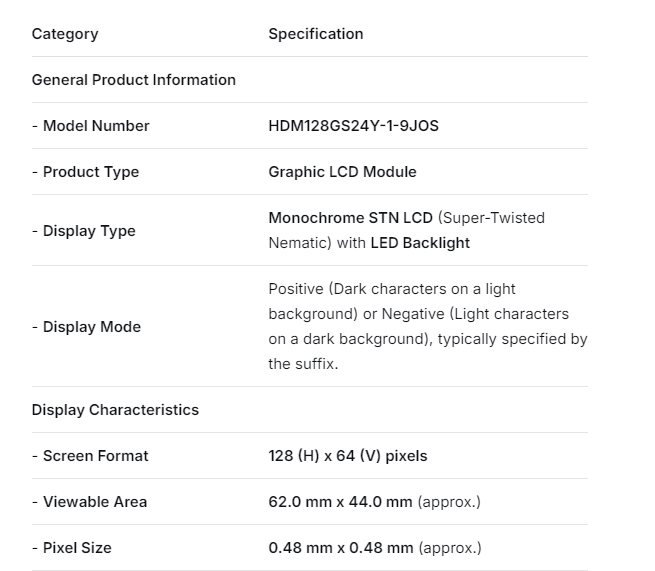Click the bold LED Backlight text
Viewport: 655px width, 571px height.
tap(420, 243)
